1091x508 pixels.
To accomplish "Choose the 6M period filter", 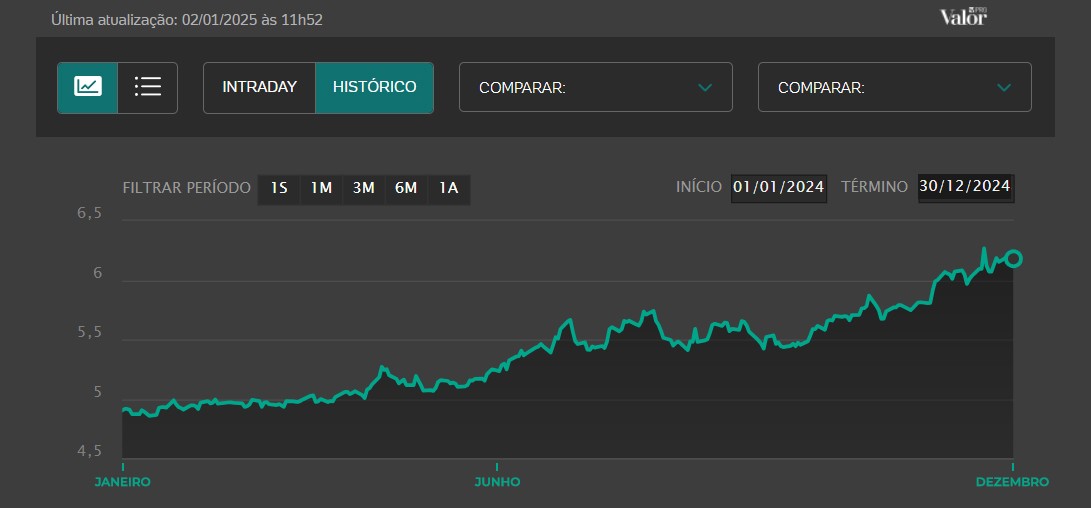I will click(406, 188).
